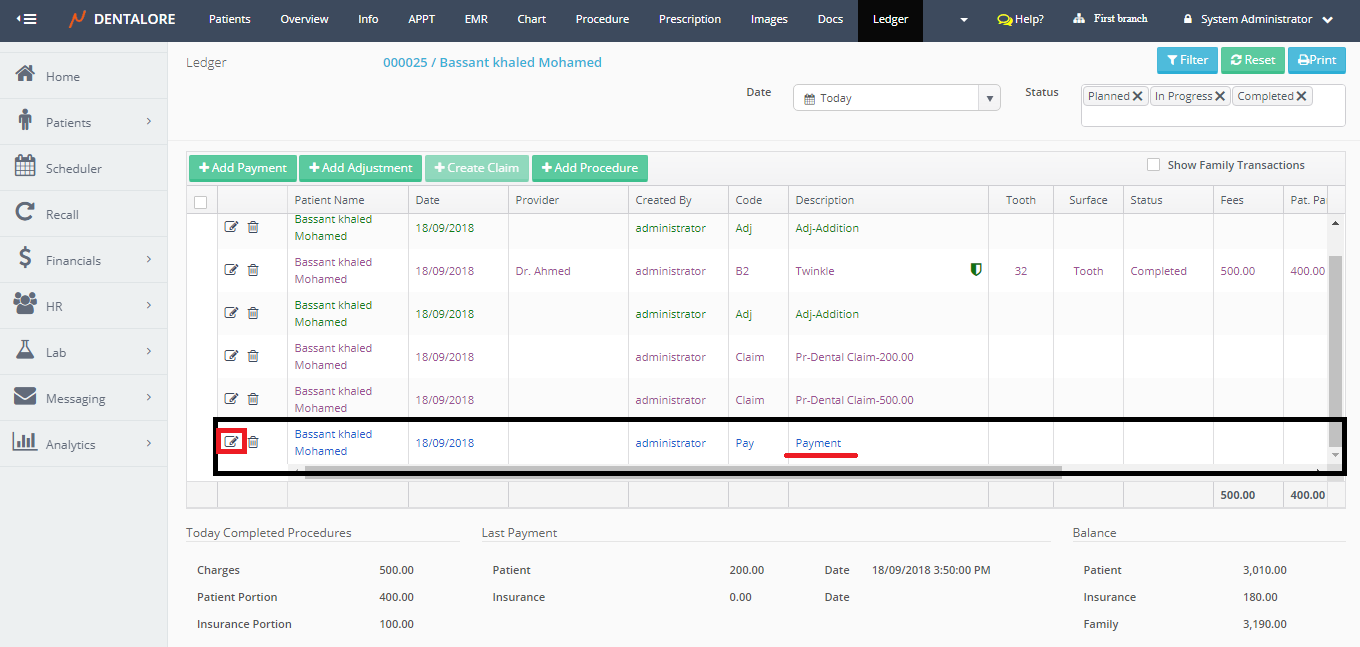Screen dimensions: 1360x647
Task: Click the Scheduler calendar icon in sidebar
Action: click(x=25, y=167)
